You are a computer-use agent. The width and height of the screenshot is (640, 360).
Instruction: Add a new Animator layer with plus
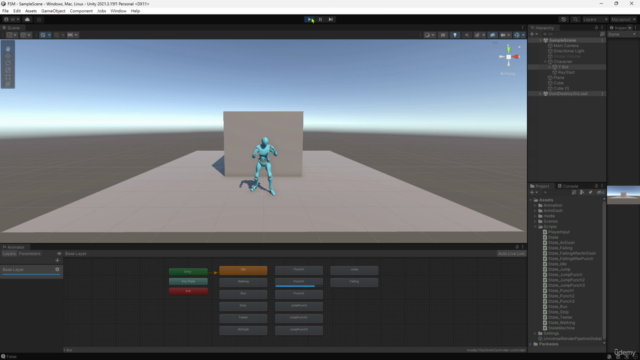tap(57, 260)
